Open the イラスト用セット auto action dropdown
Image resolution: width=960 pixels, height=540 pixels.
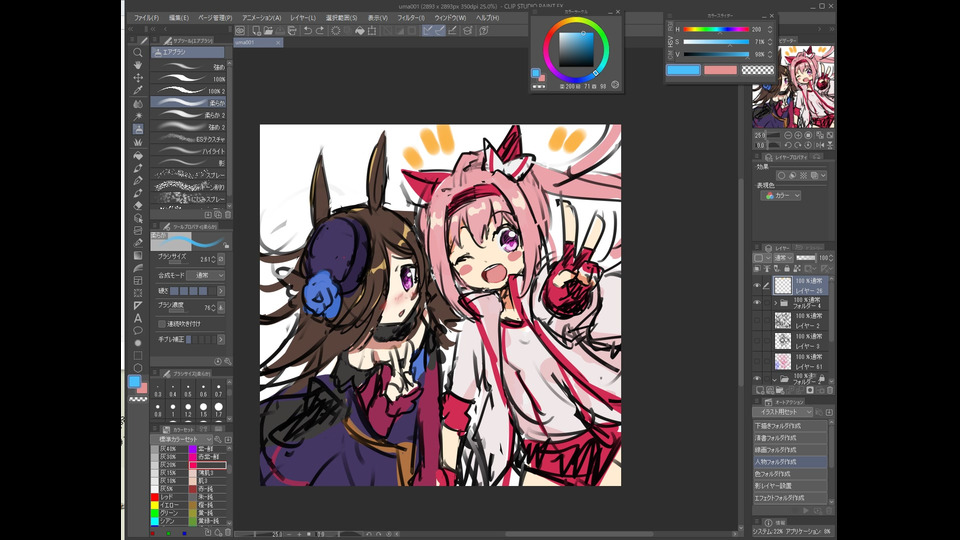point(783,412)
